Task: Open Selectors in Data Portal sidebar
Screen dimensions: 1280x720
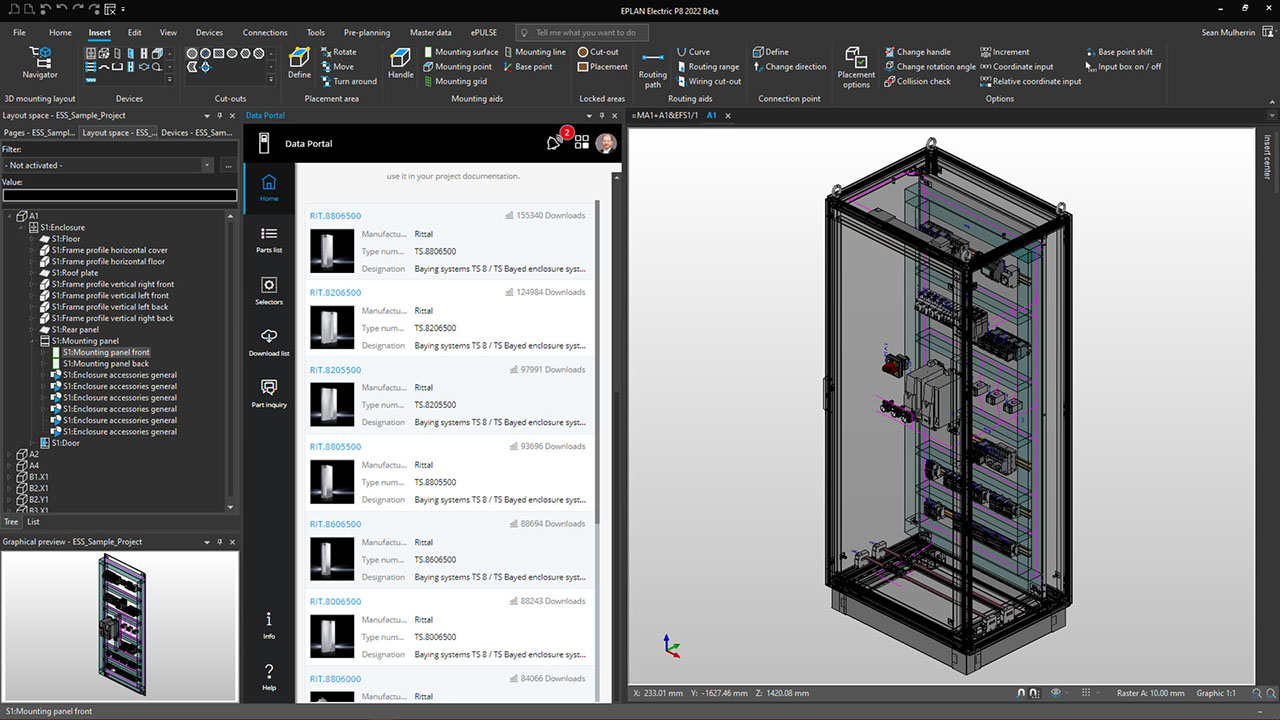Action: [268, 290]
